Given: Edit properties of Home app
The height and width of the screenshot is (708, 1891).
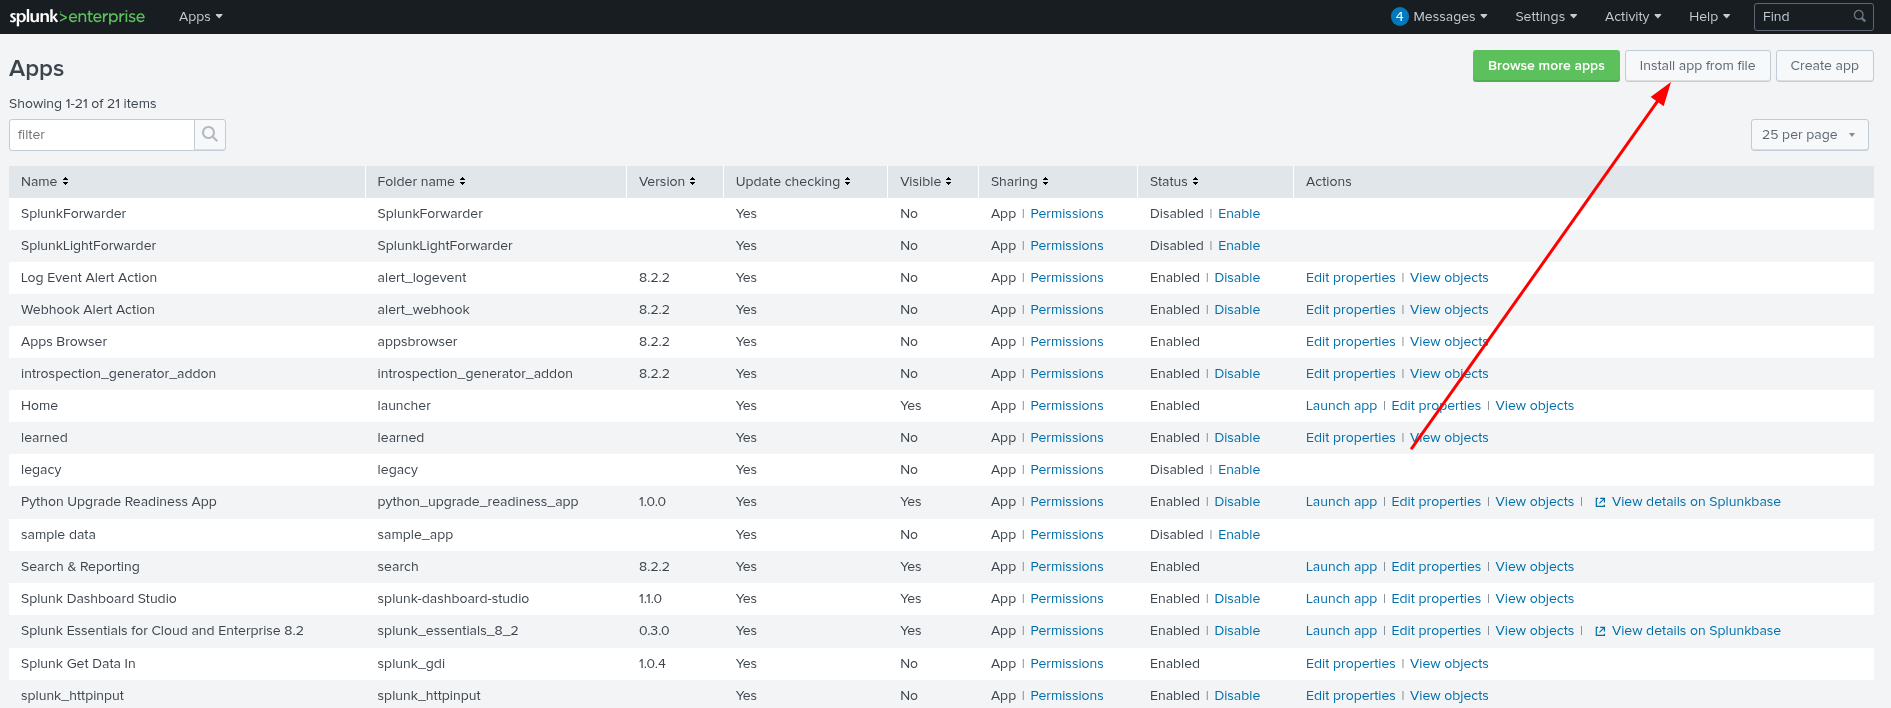Looking at the screenshot, I should point(1436,406).
